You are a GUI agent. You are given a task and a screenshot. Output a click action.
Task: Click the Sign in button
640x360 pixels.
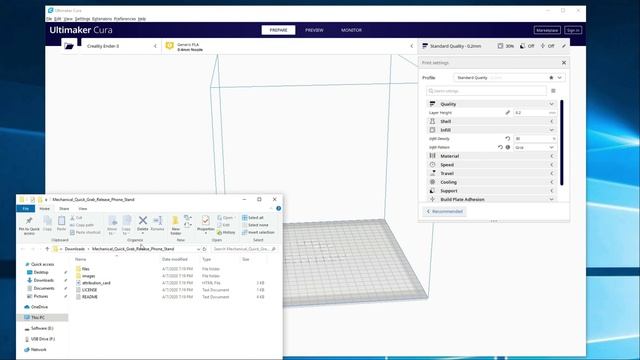tap(573, 30)
